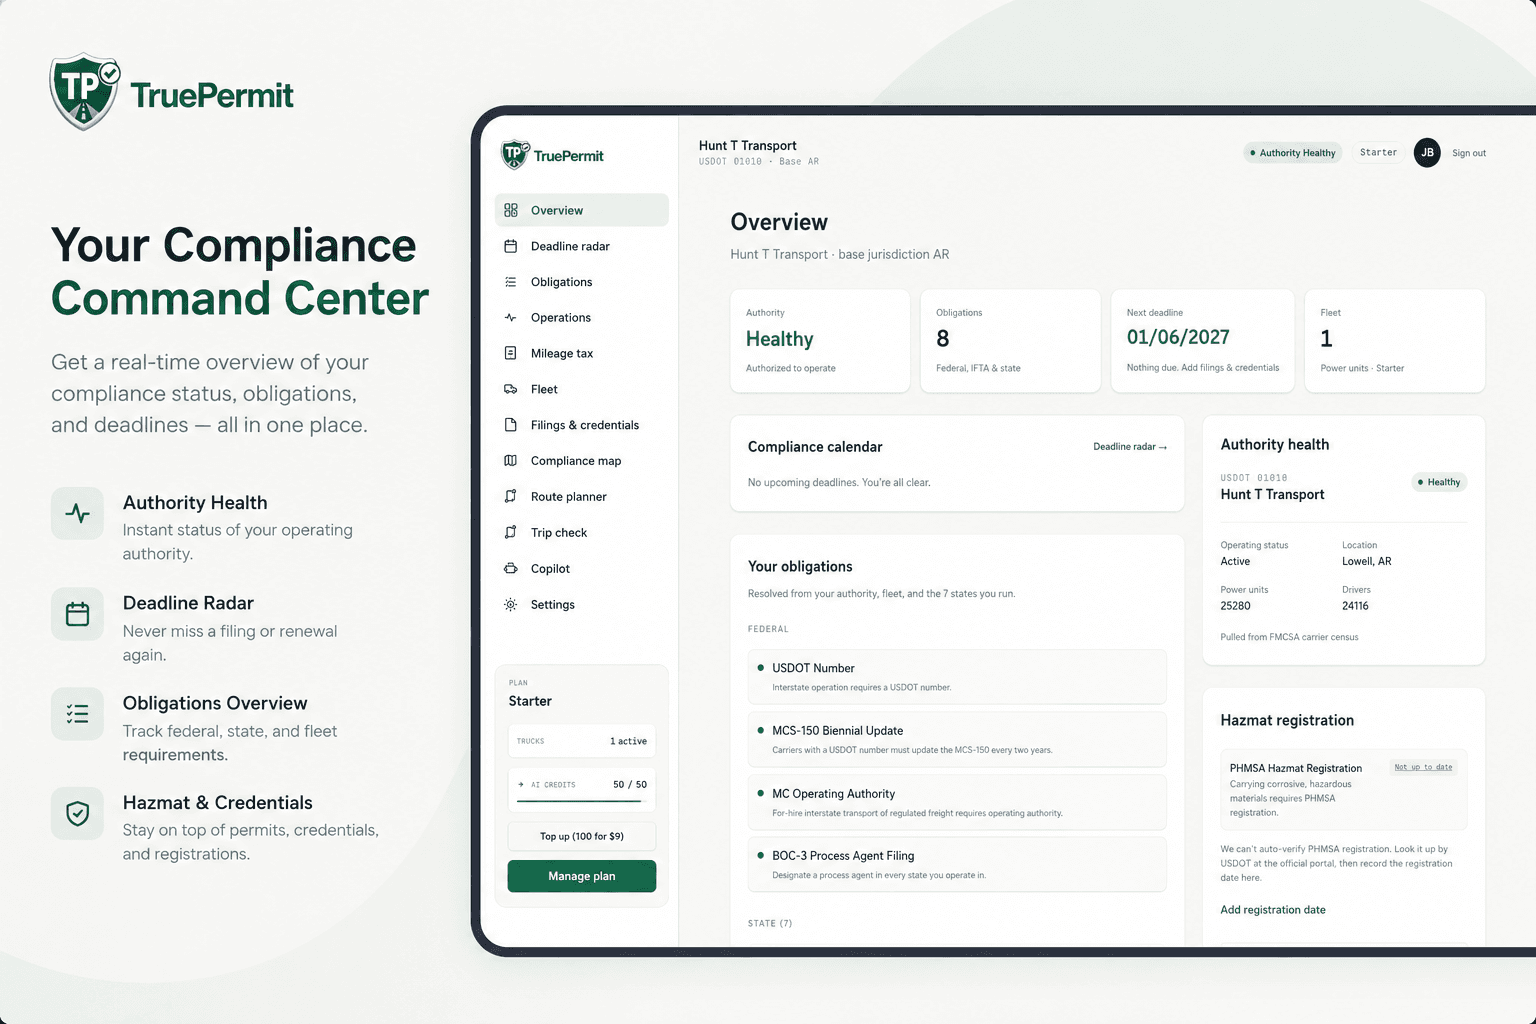Click the FEDERAL section label
The width and height of the screenshot is (1536, 1024).
[x=768, y=629]
